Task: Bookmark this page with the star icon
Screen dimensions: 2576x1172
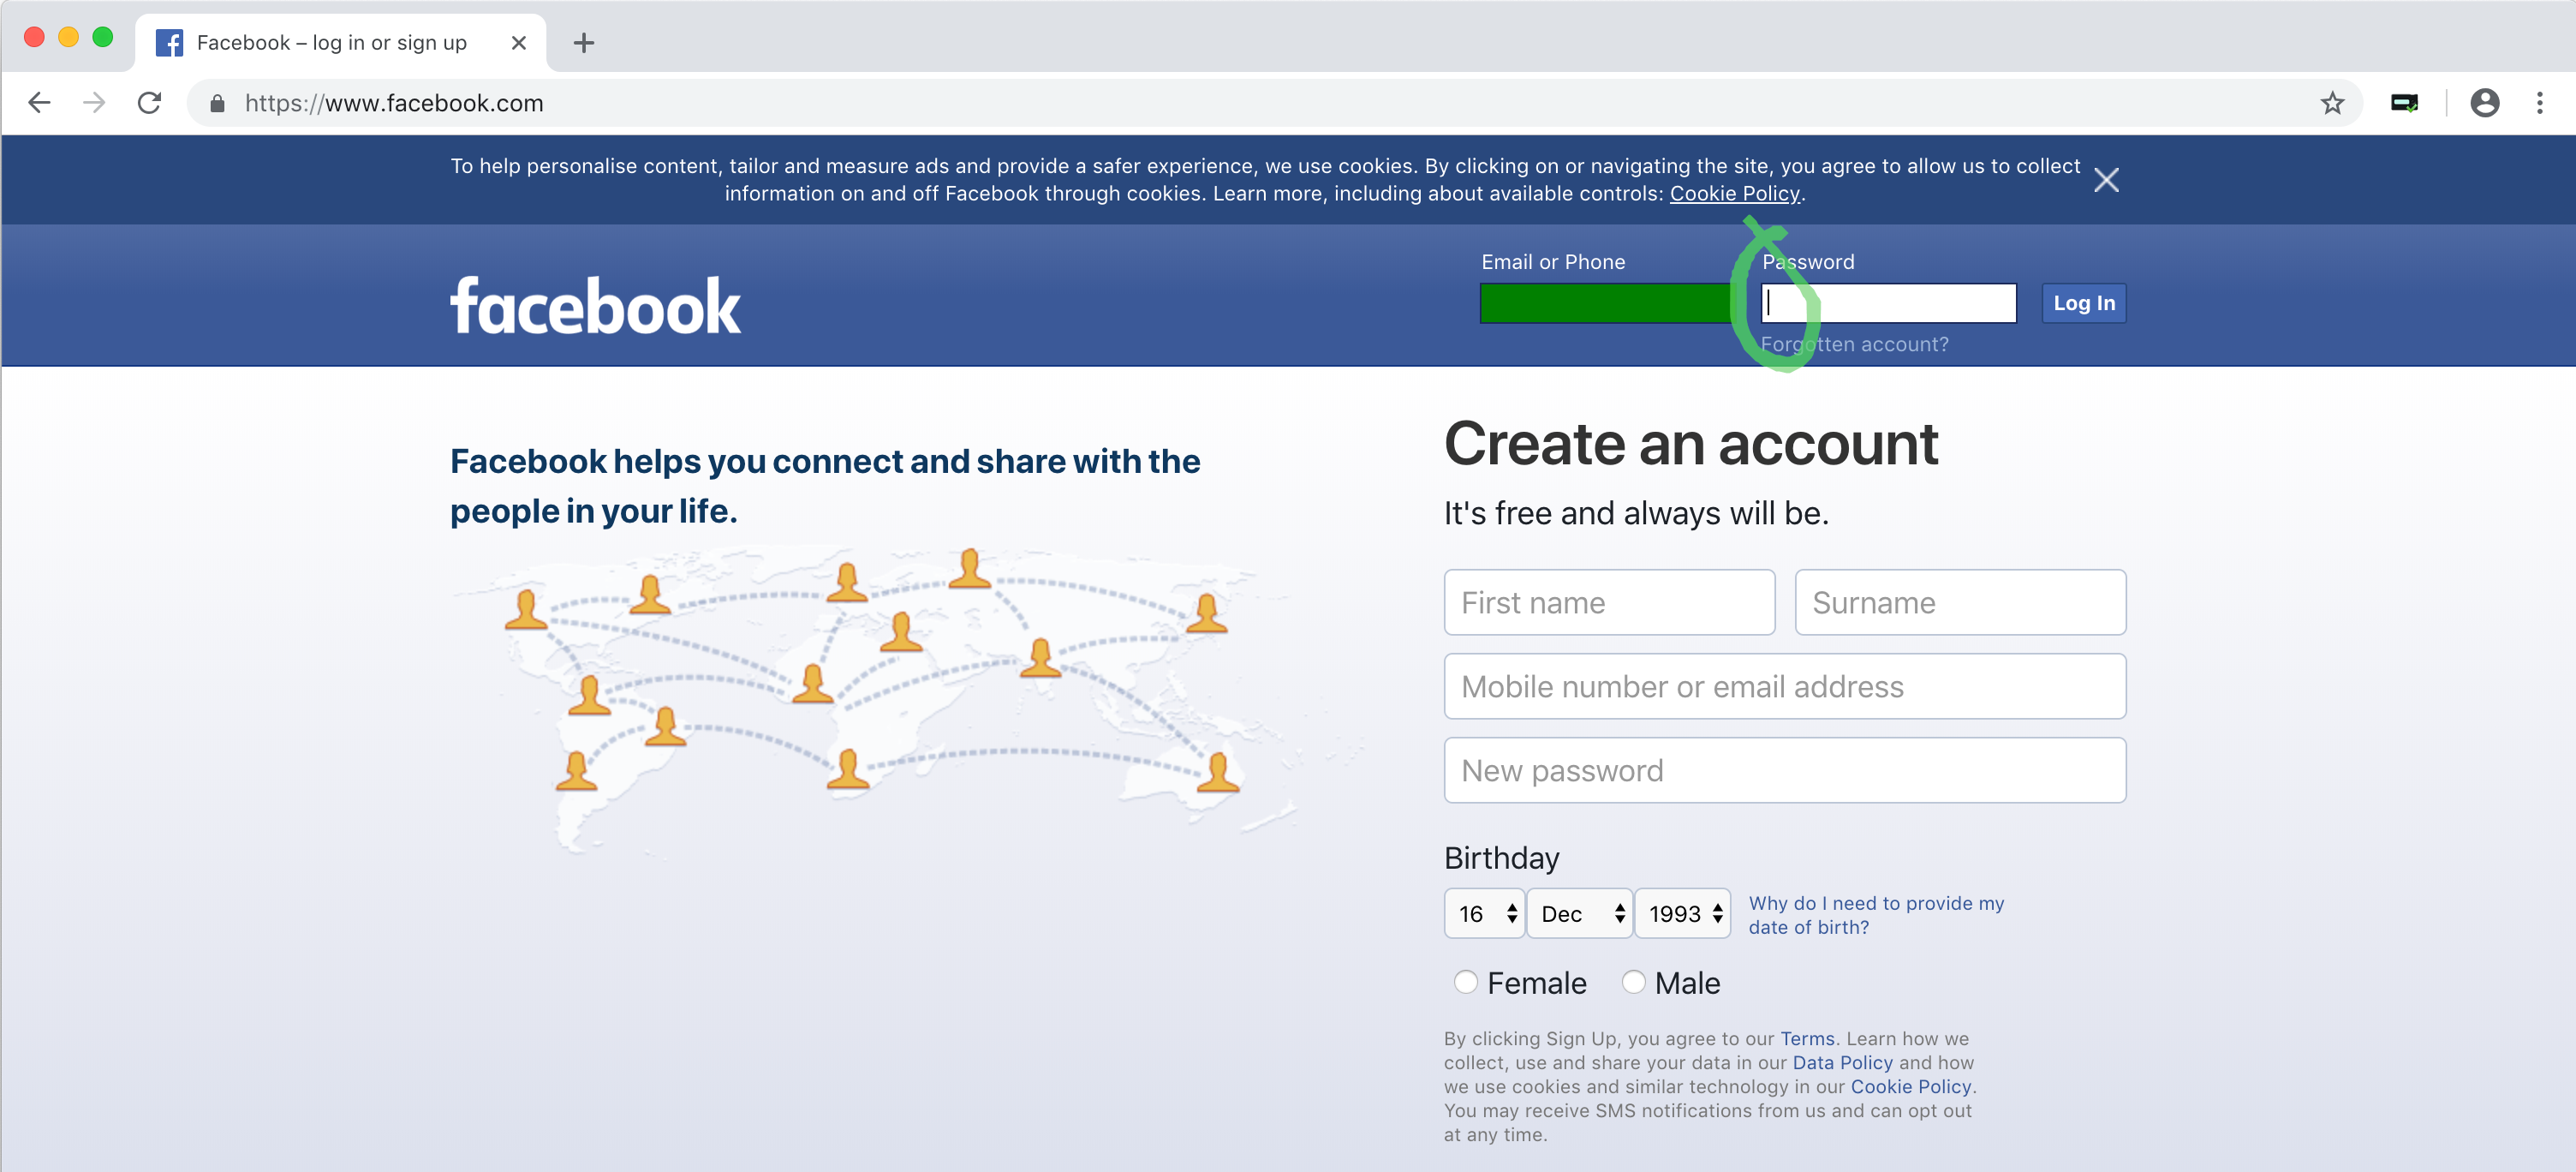Action: (x=2332, y=103)
